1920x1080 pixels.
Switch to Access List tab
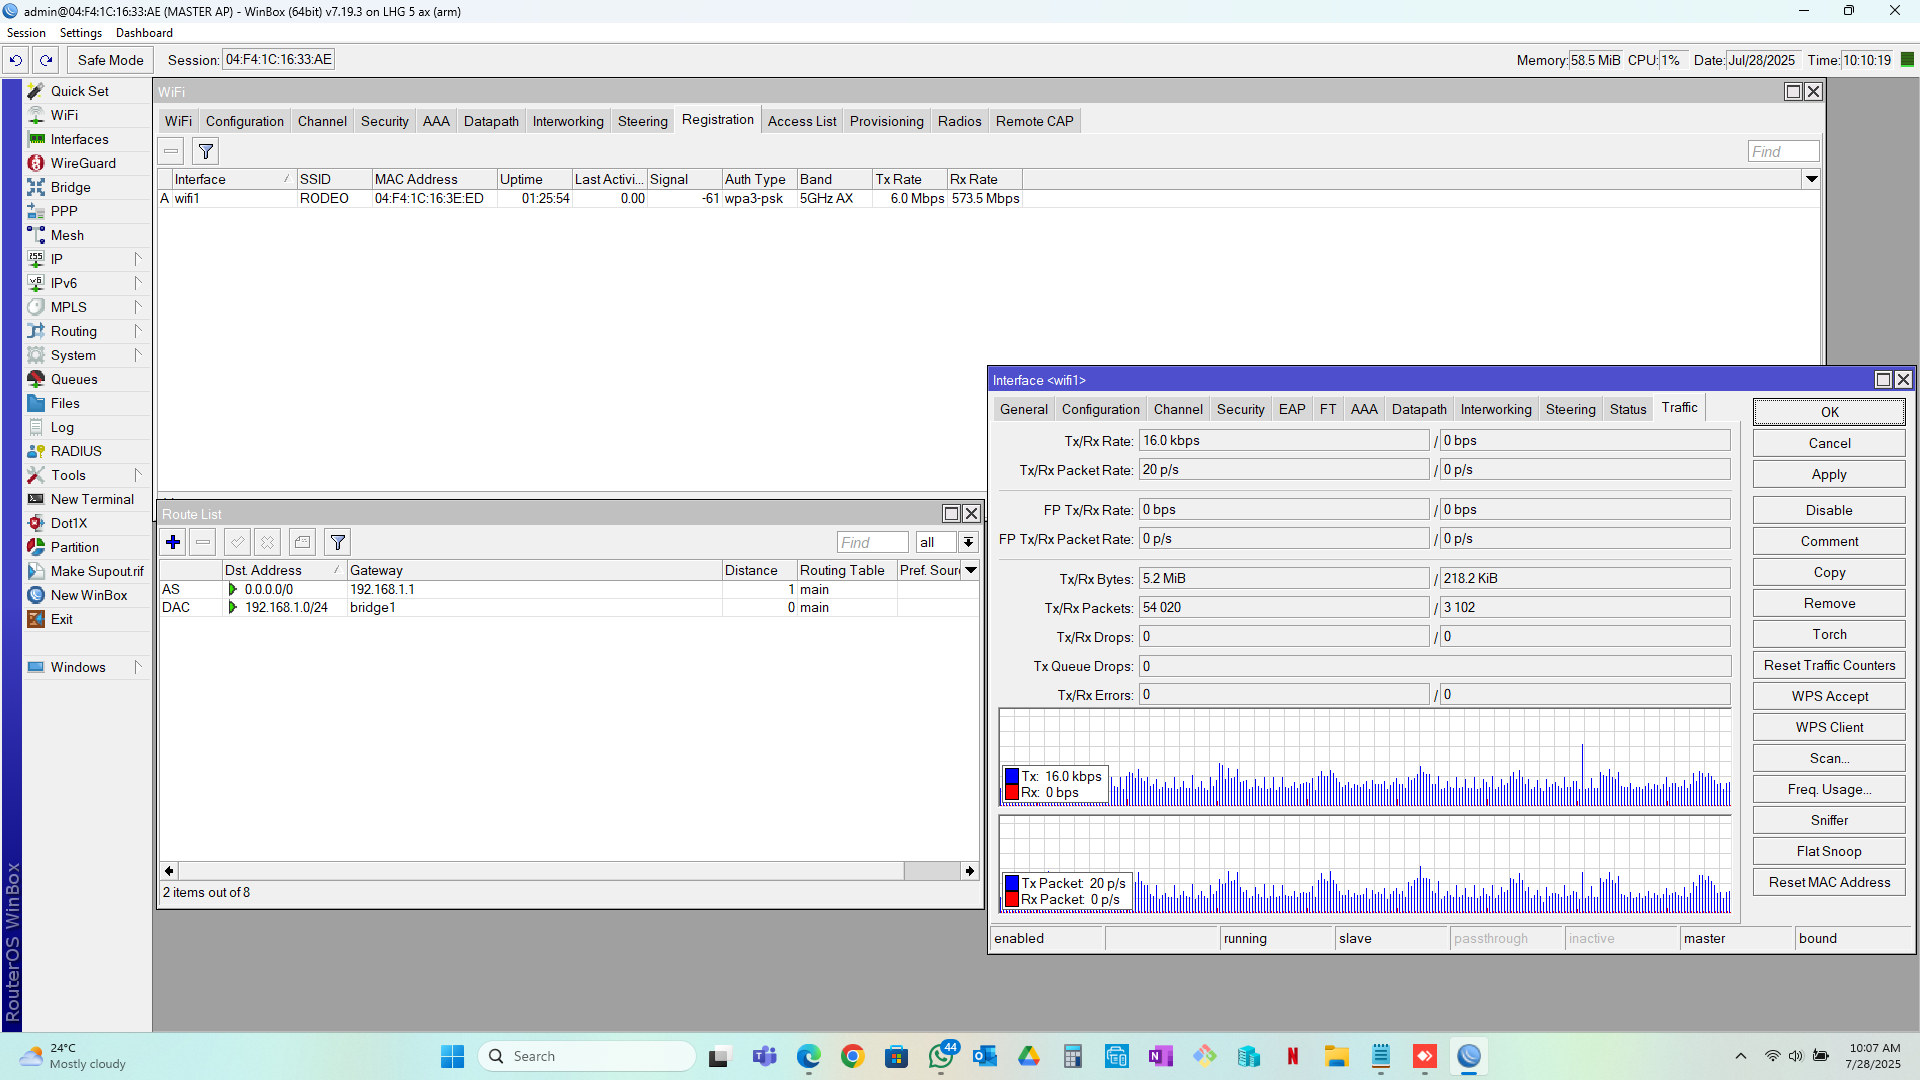pos(802,121)
